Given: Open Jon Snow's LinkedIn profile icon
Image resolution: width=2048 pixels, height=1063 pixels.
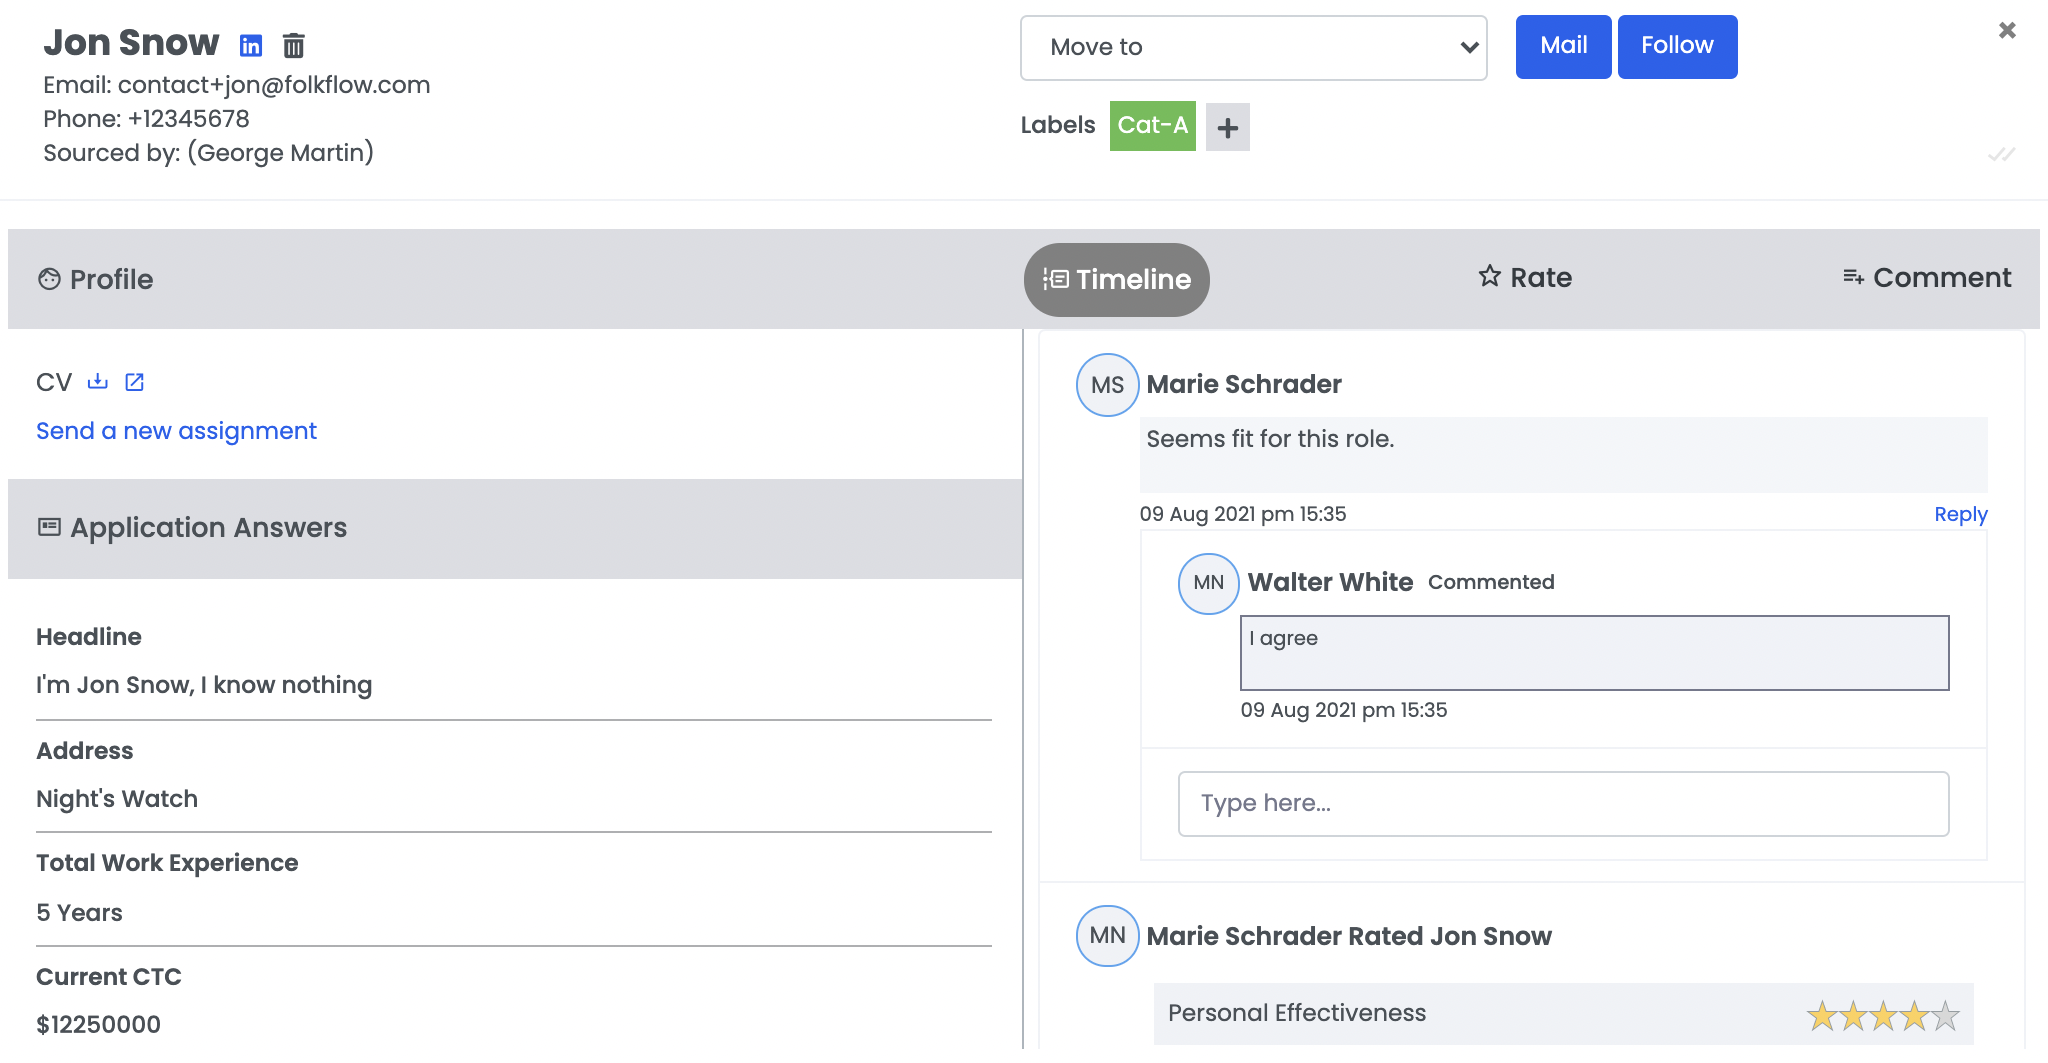Looking at the screenshot, I should pos(251,46).
